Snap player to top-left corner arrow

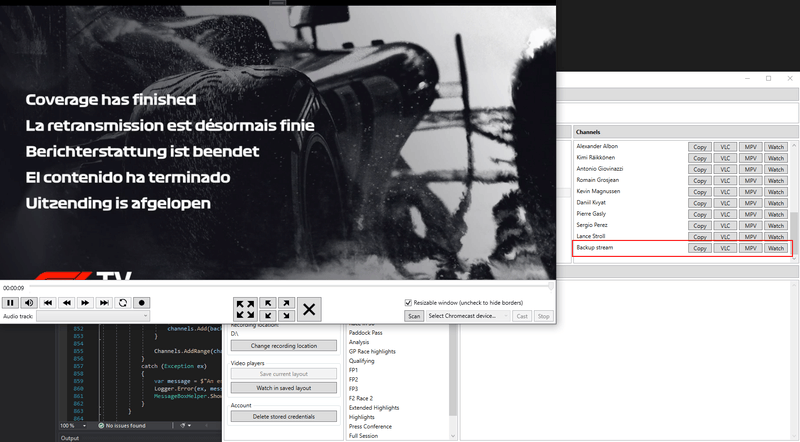pos(268,304)
